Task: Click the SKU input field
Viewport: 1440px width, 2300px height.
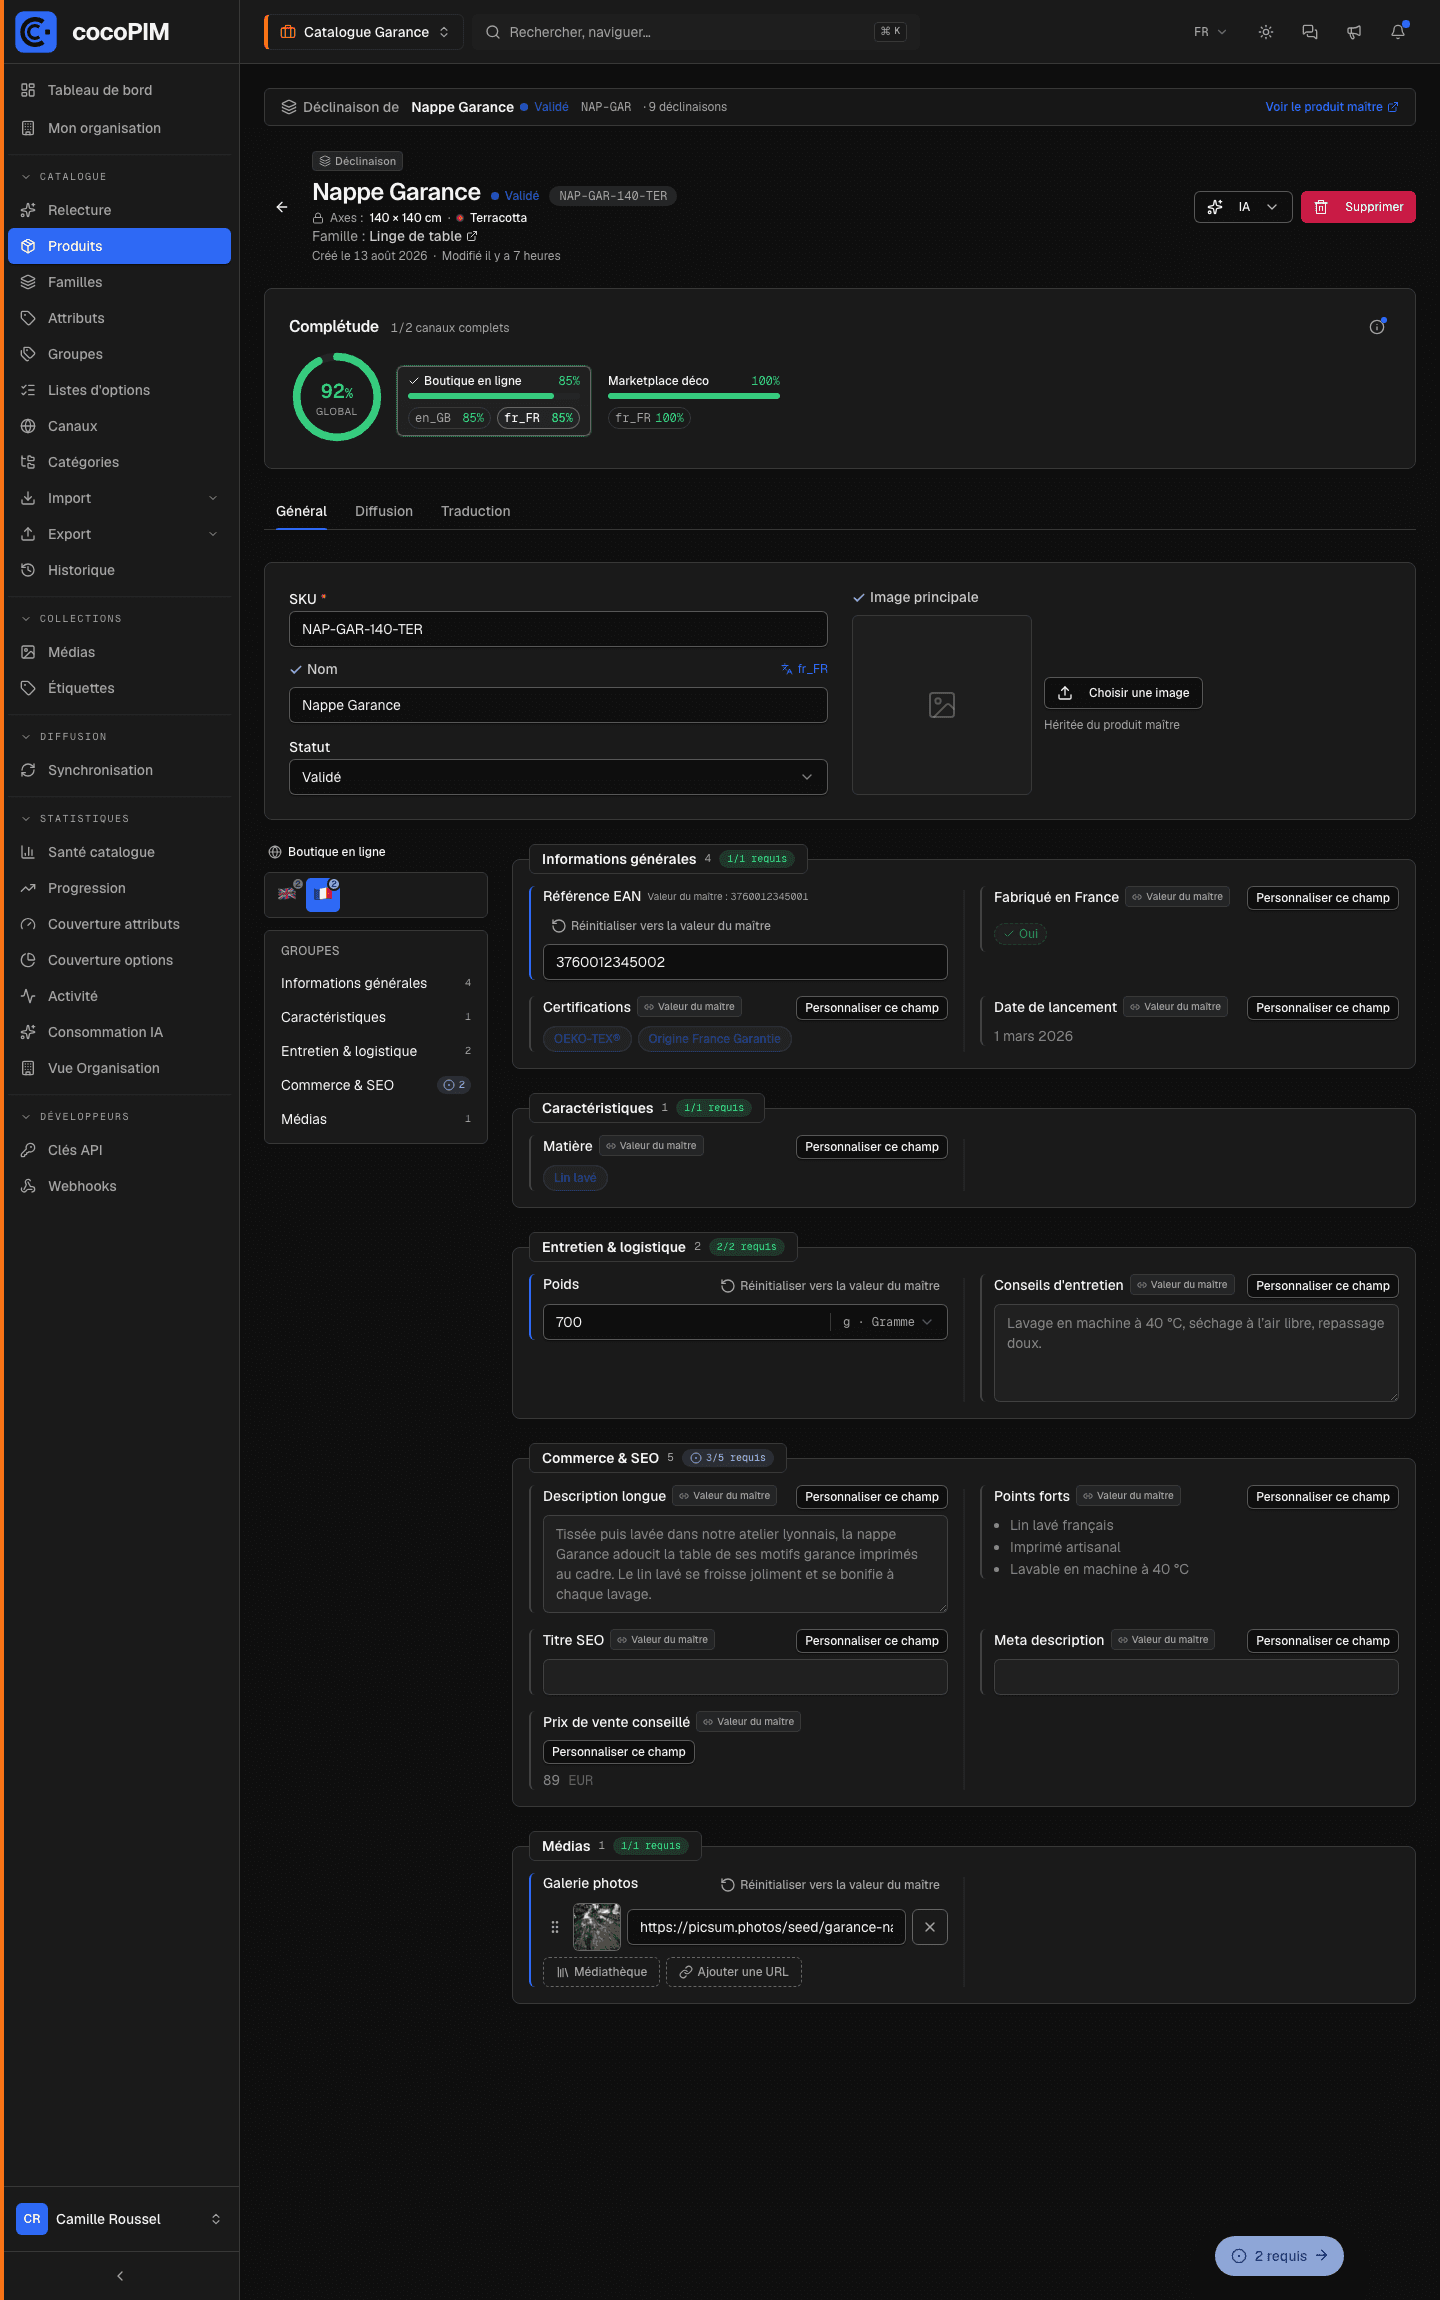Action: pyautogui.click(x=558, y=629)
